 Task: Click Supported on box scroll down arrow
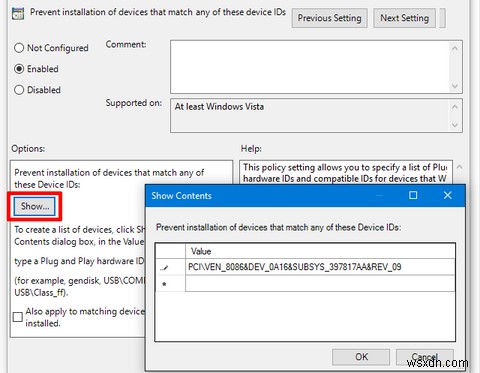click(x=455, y=125)
